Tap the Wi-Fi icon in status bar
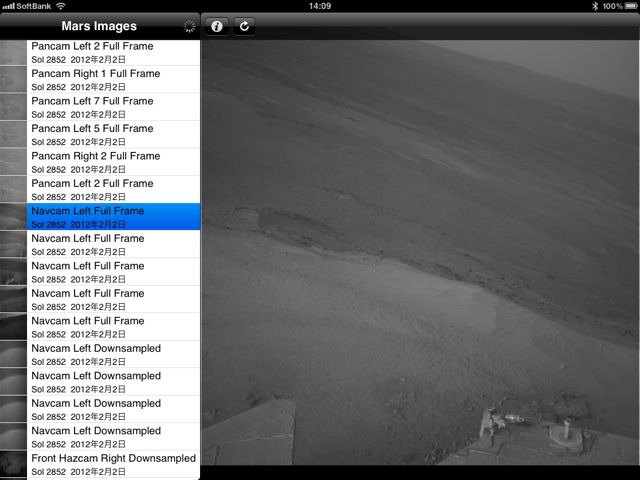Screen dimensions: 640x480 tap(61, 6)
